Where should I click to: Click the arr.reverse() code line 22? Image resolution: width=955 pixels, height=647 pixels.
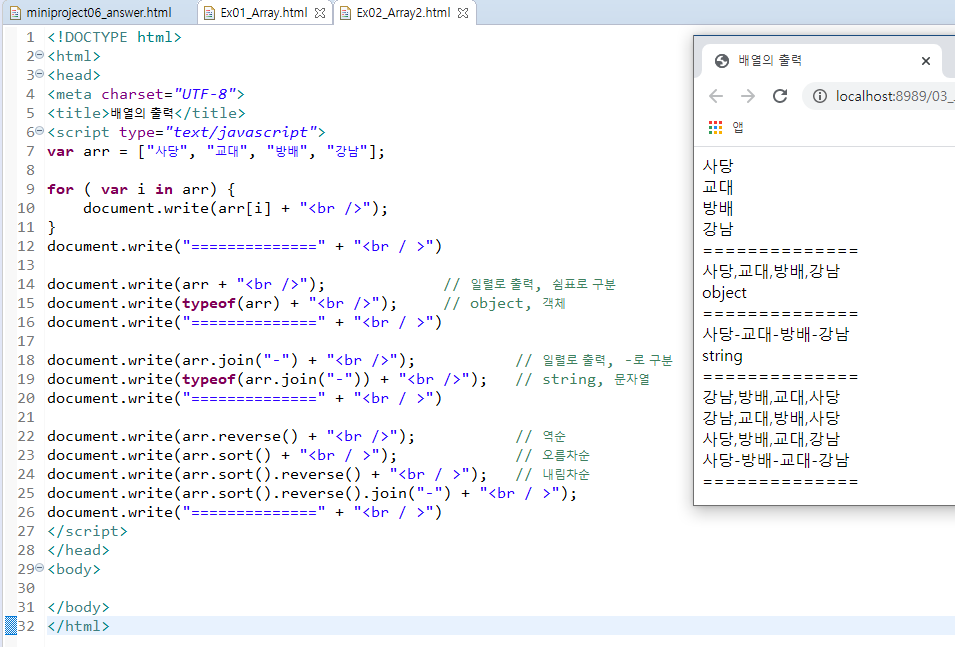click(231, 436)
